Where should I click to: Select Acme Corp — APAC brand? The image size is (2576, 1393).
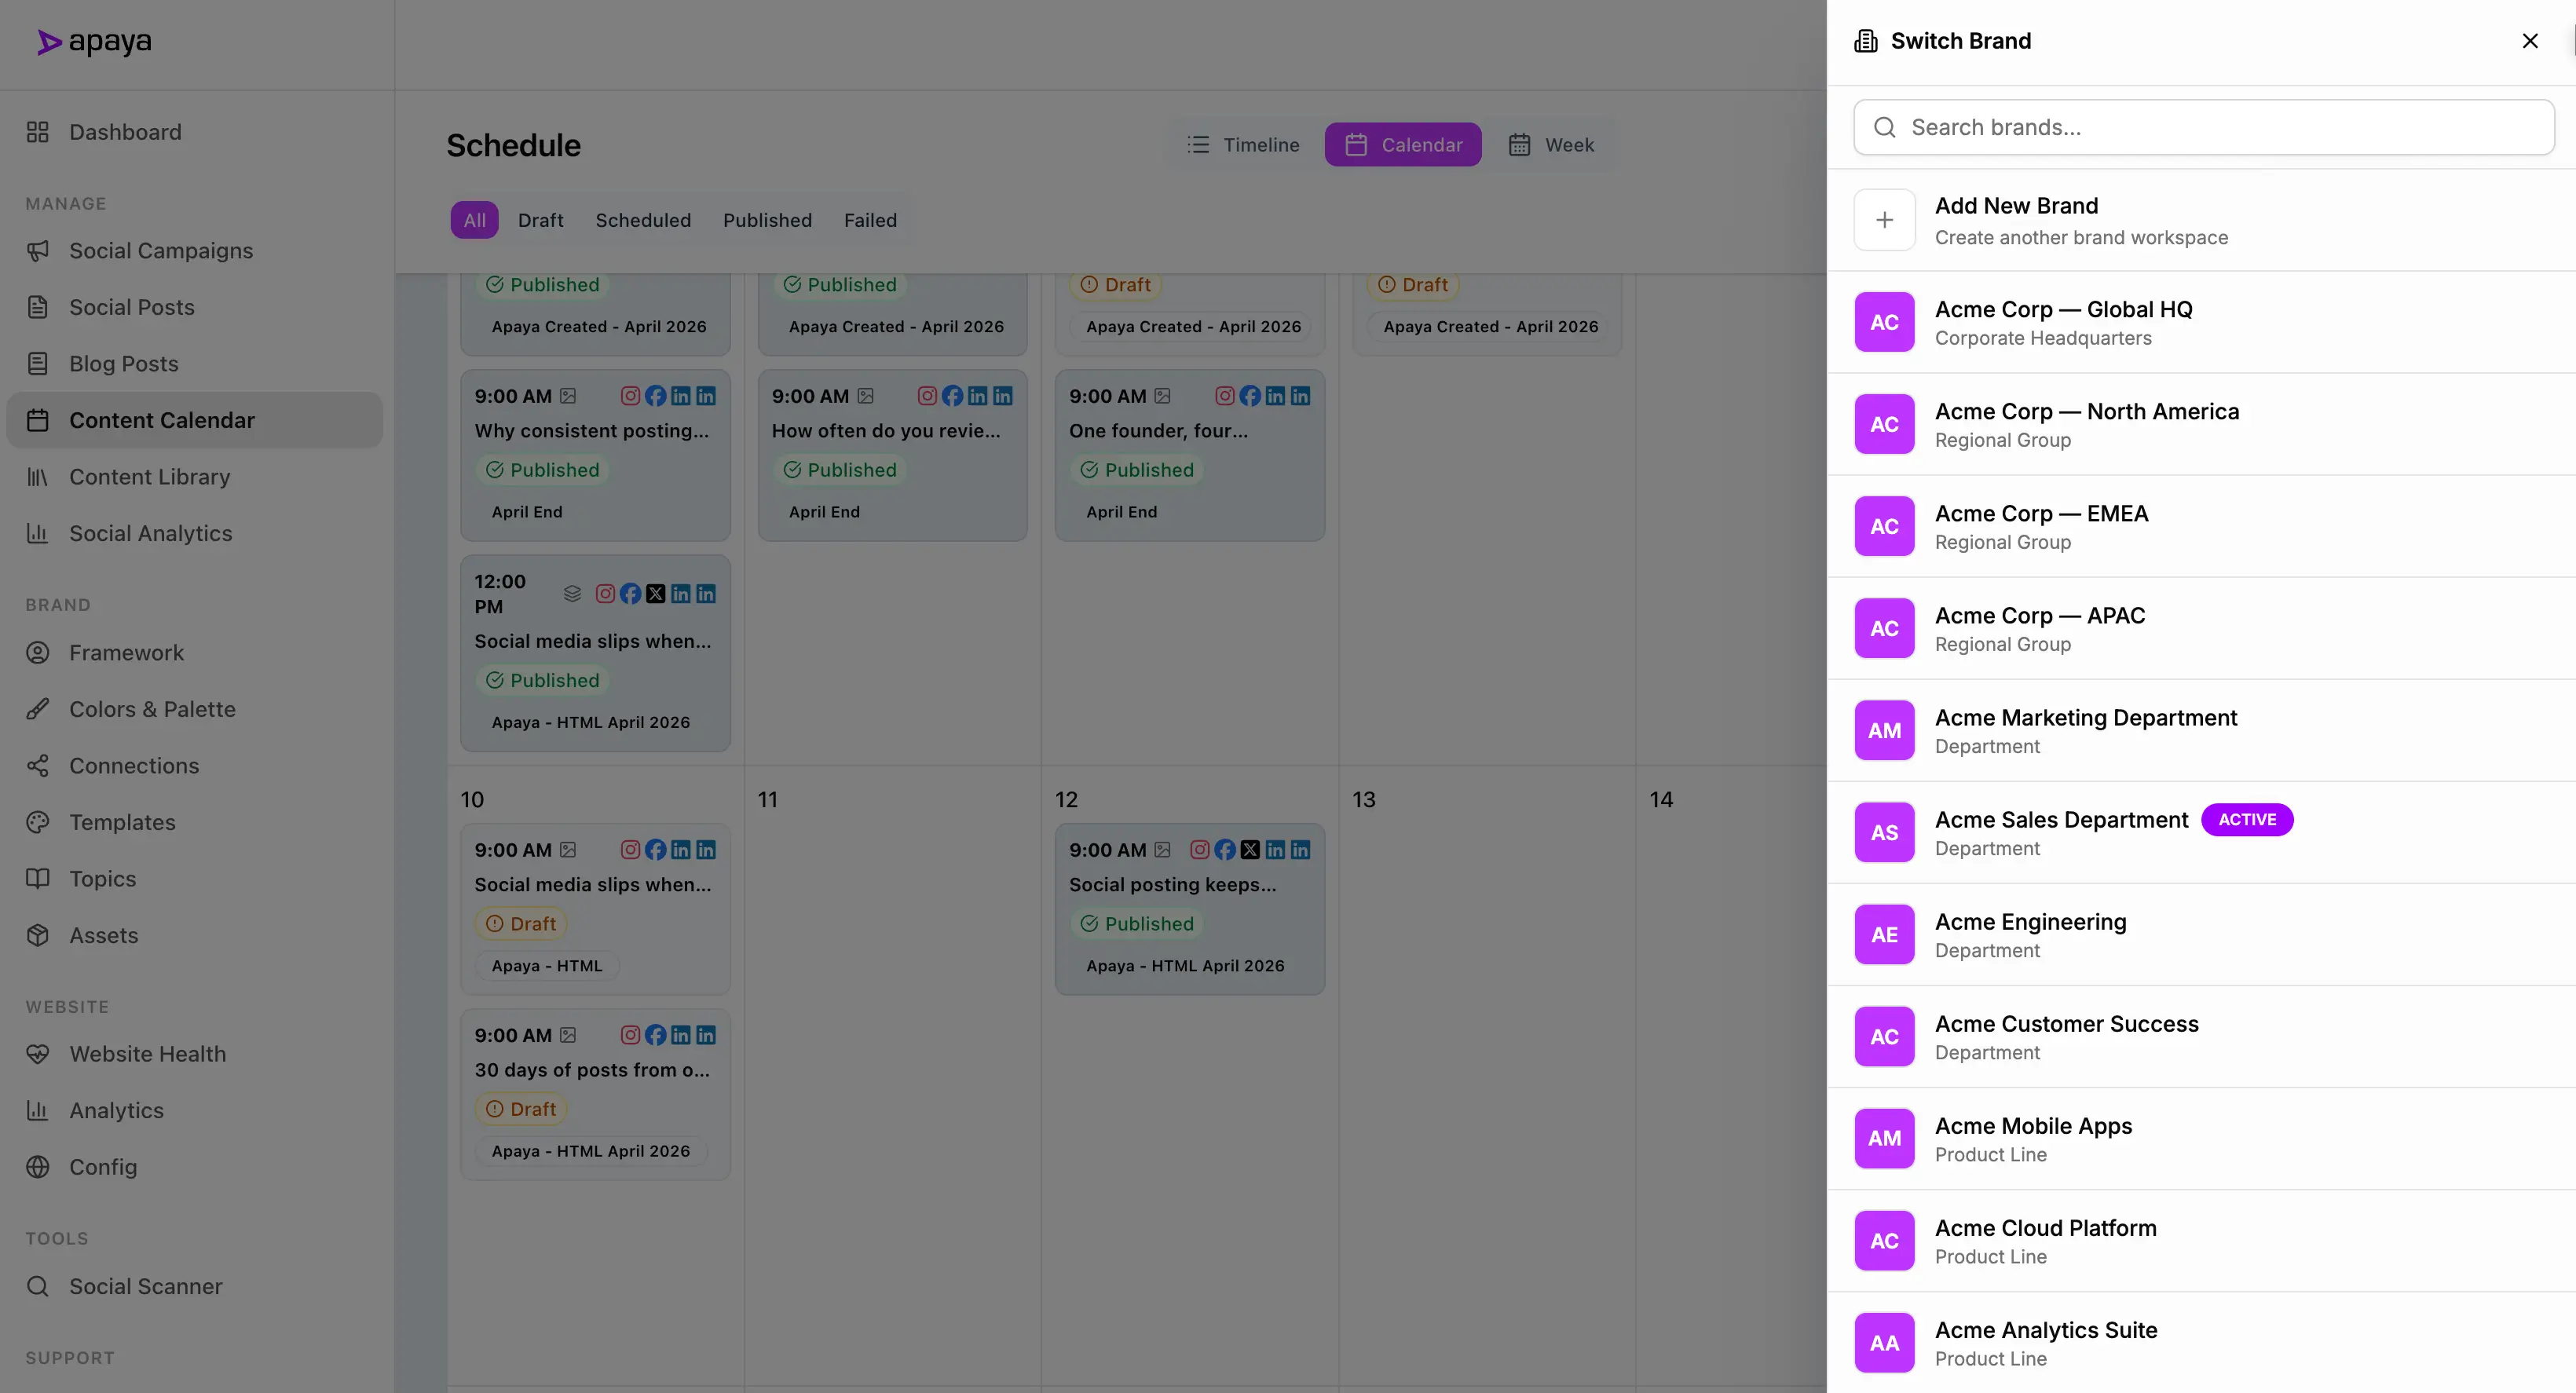pyautogui.click(x=2201, y=628)
